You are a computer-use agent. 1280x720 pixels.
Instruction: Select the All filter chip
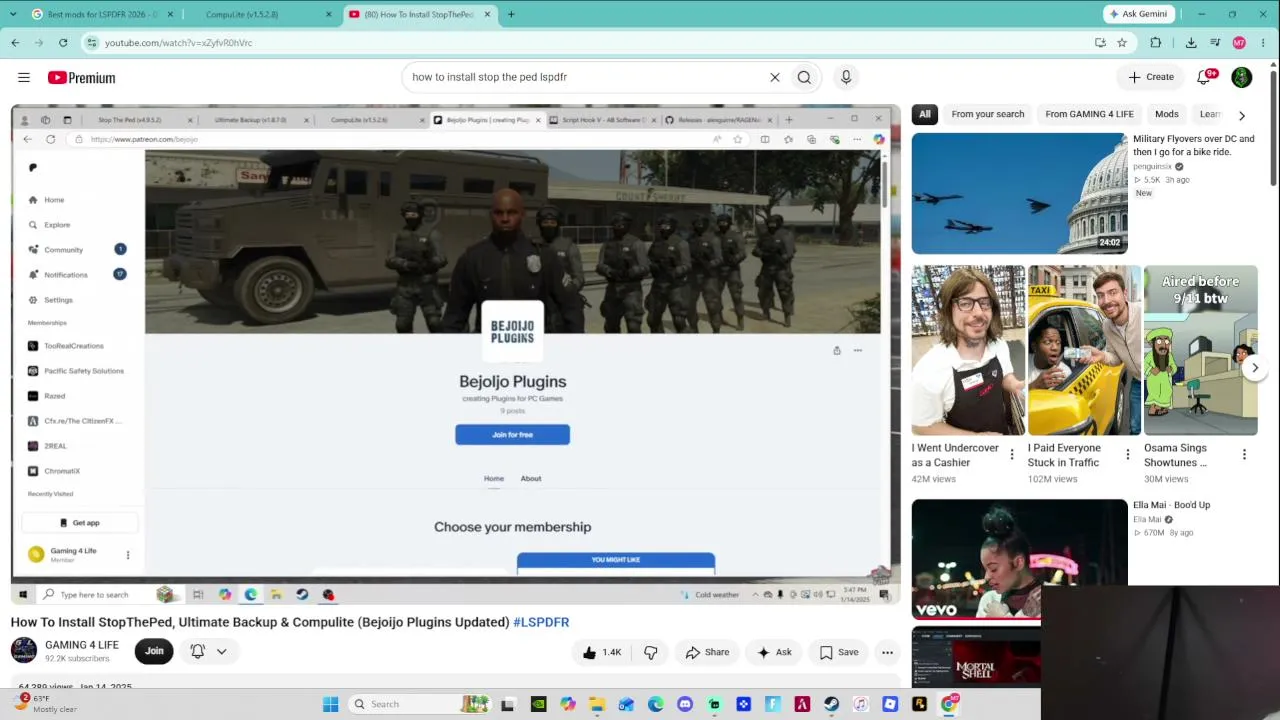coord(925,114)
